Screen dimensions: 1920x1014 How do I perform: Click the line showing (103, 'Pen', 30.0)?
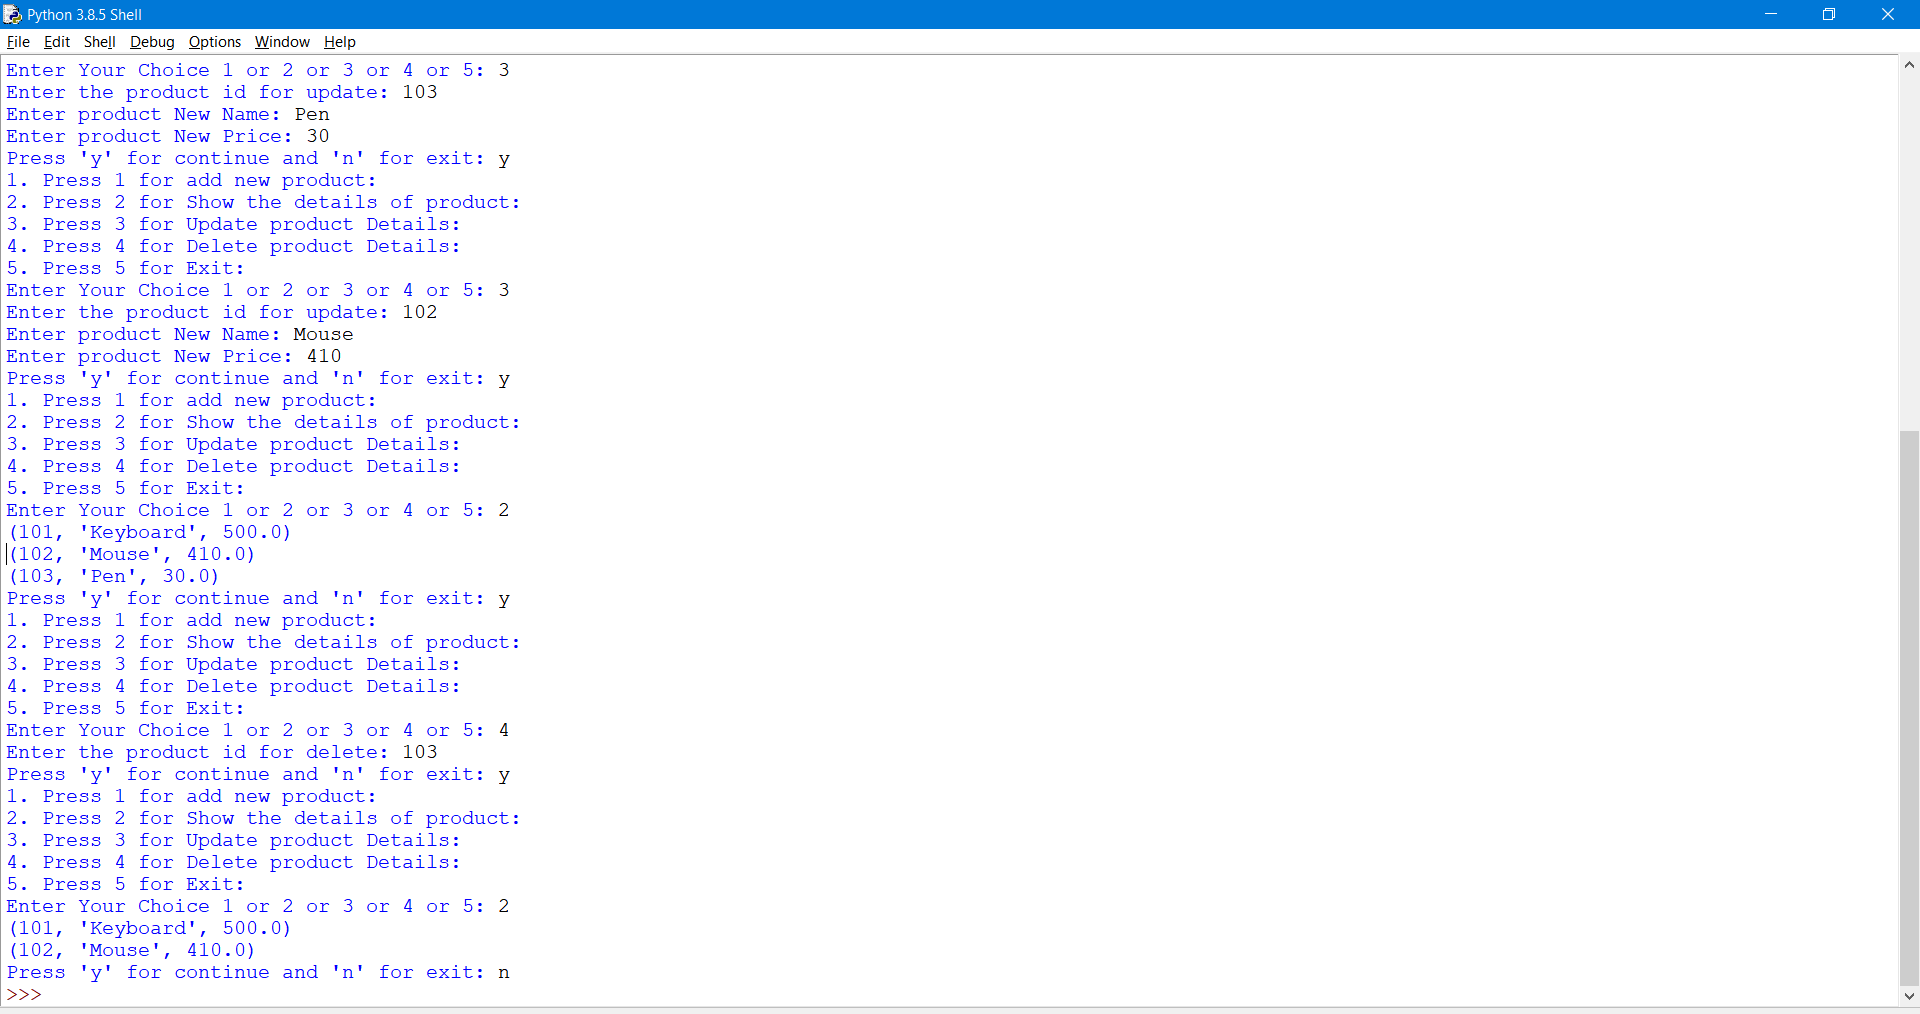click(x=113, y=576)
